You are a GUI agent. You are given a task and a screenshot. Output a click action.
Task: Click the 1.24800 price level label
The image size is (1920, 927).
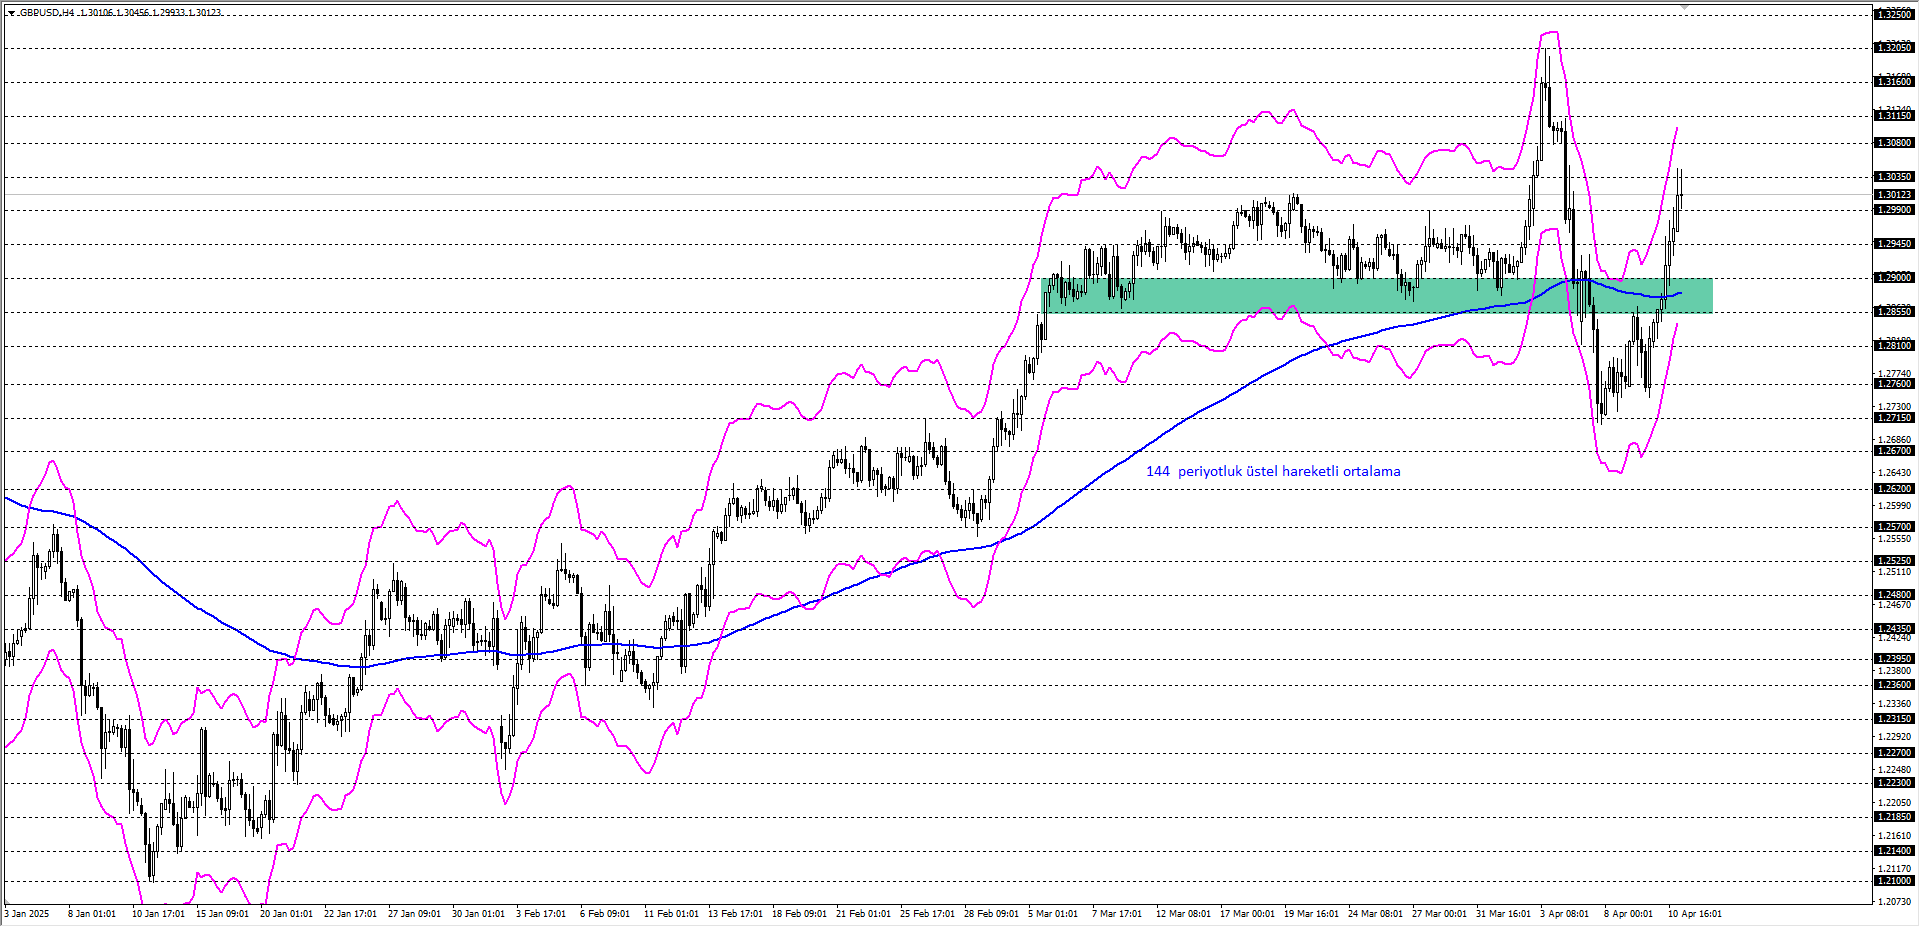[1894, 595]
